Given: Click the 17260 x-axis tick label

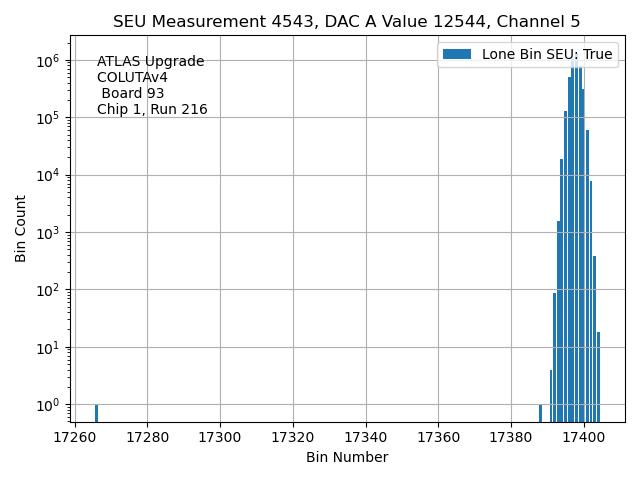Looking at the screenshot, I should point(75,437).
